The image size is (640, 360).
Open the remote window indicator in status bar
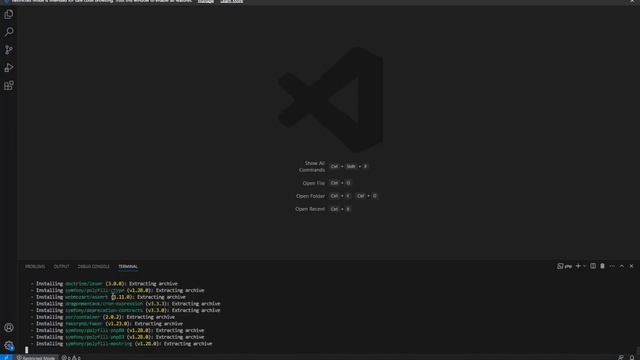[x=7, y=358]
